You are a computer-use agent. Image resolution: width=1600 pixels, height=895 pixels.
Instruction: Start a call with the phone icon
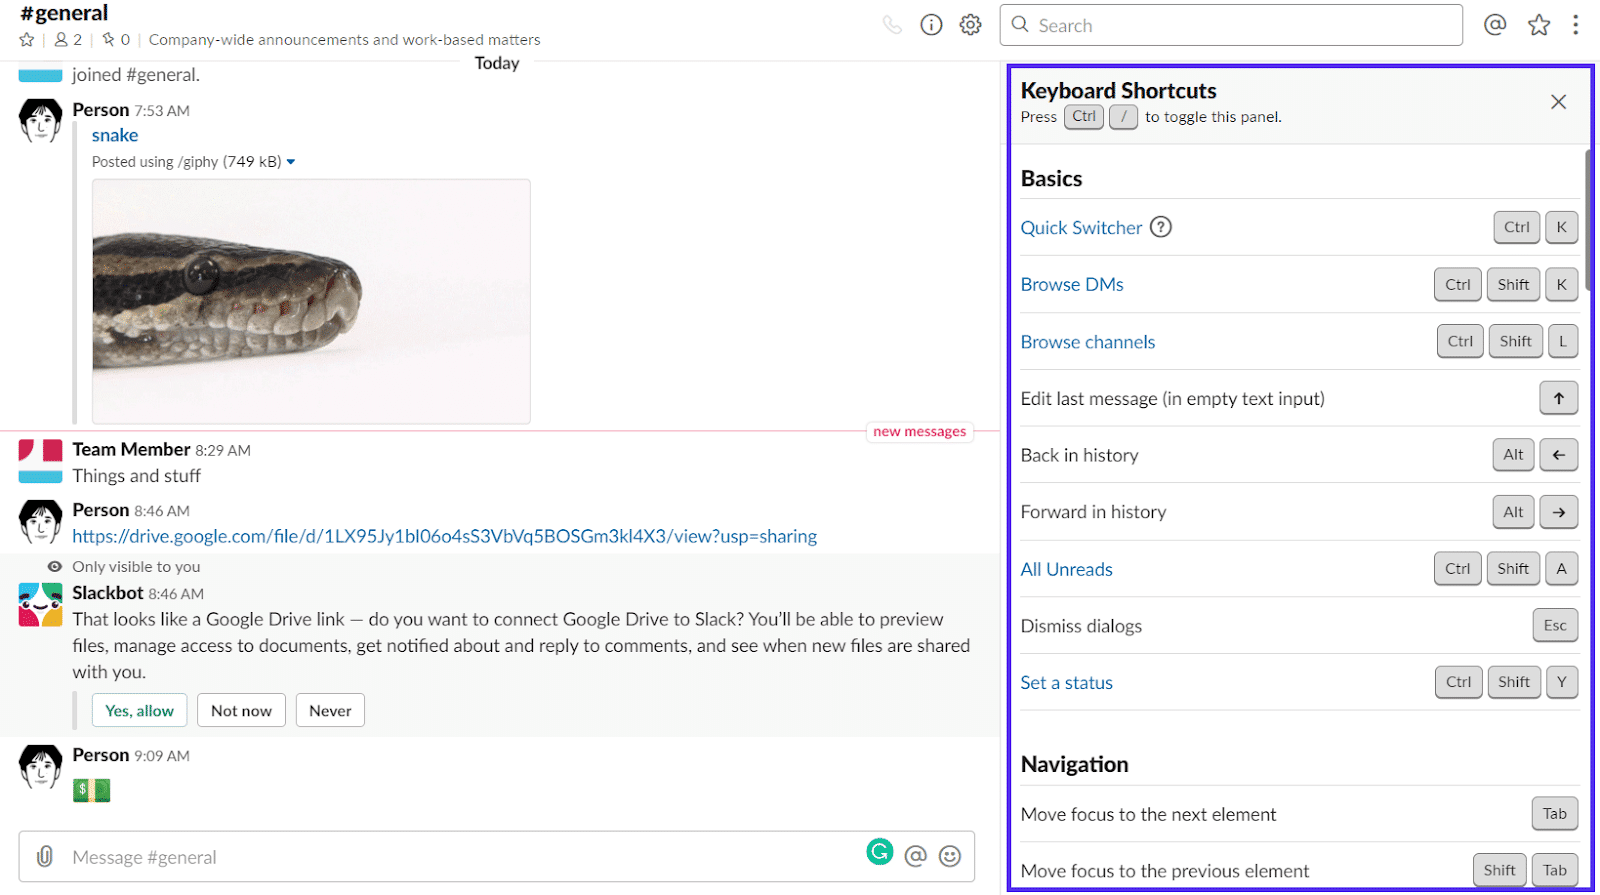[892, 25]
